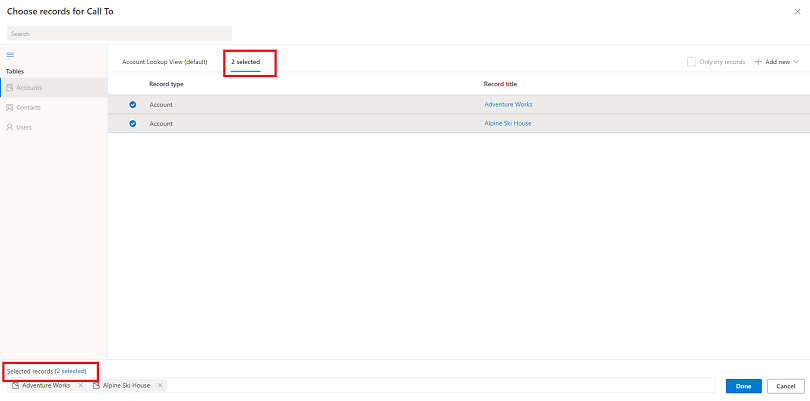810x401 pixels.
Task: Click the Search input field
Action: pyautogui.click(x=119, y=34)
